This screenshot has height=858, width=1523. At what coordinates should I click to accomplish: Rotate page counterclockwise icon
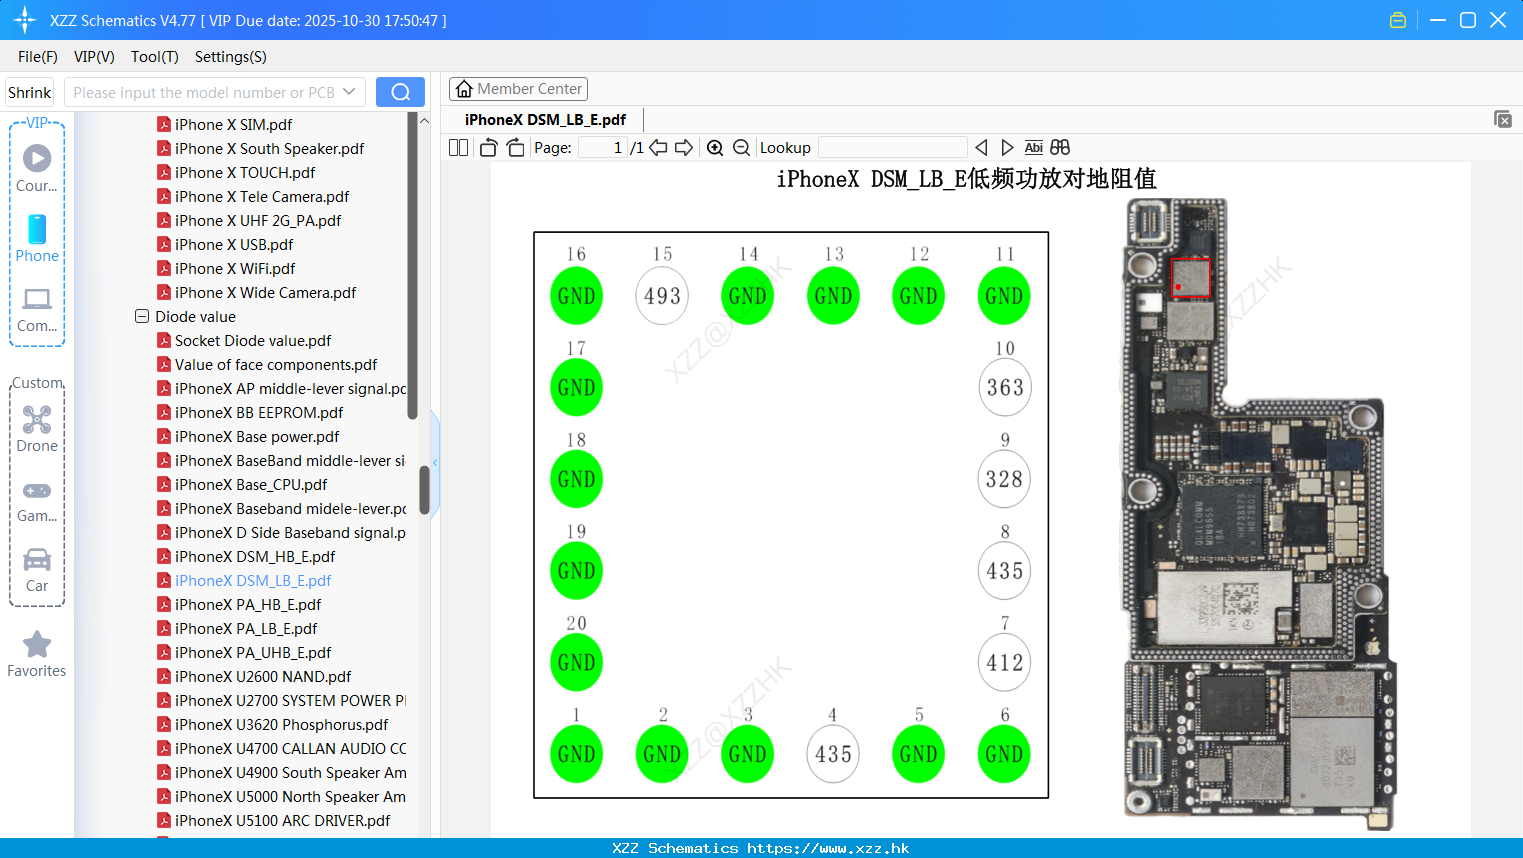488,147
